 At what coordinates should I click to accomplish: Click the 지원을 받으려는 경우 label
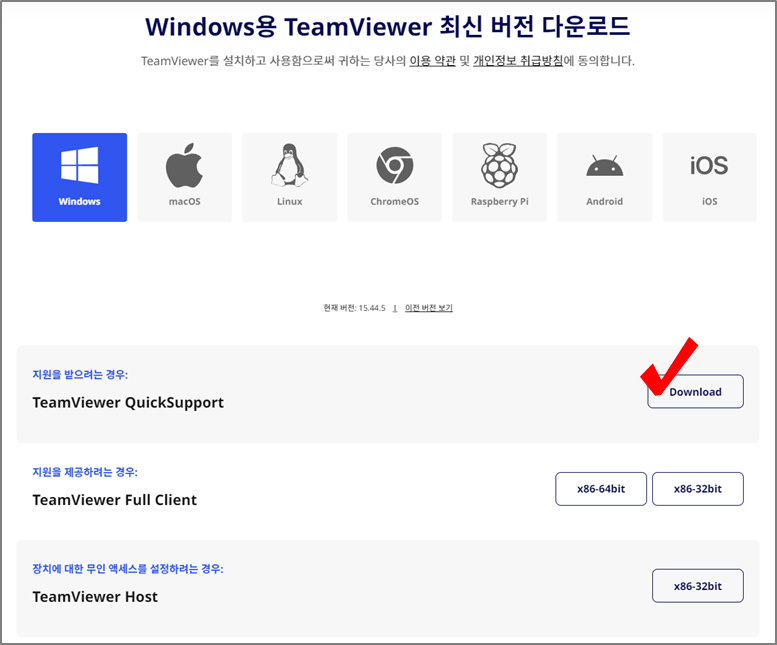click(x=80, y=375)
